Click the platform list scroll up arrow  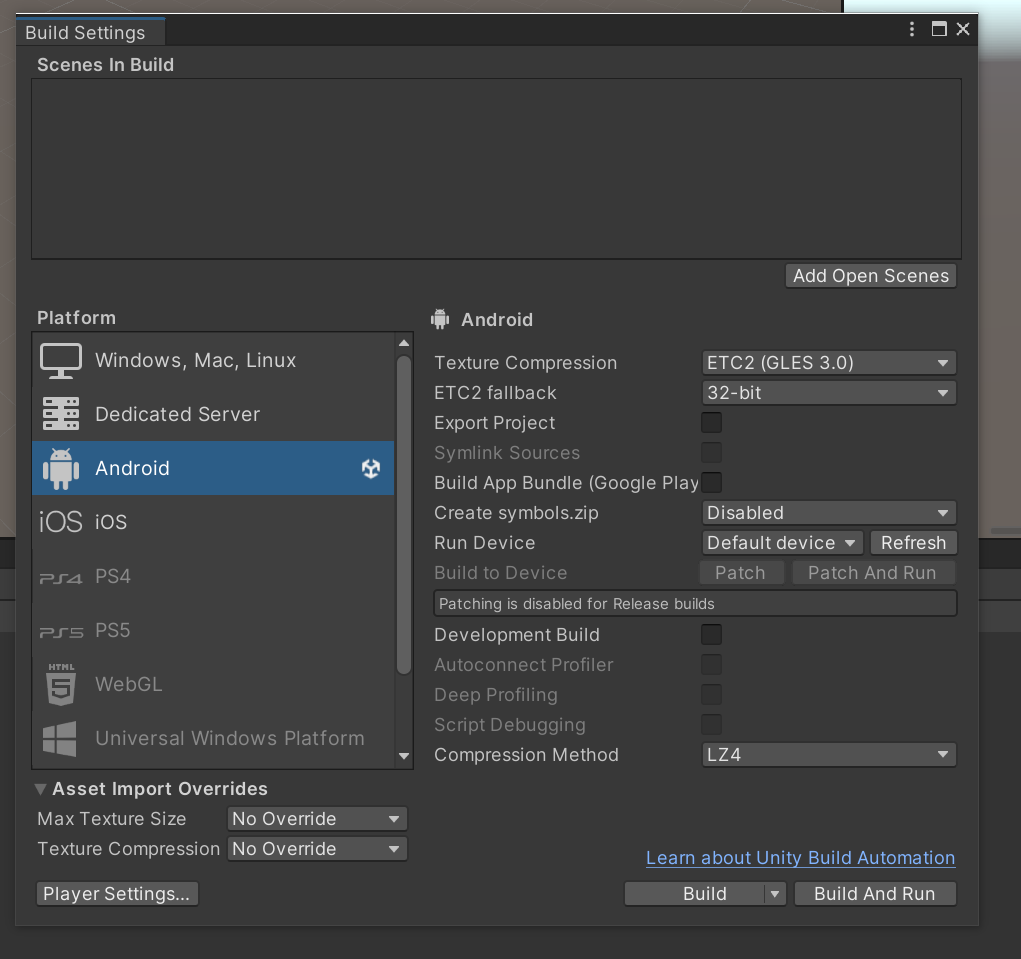[404, 343]
